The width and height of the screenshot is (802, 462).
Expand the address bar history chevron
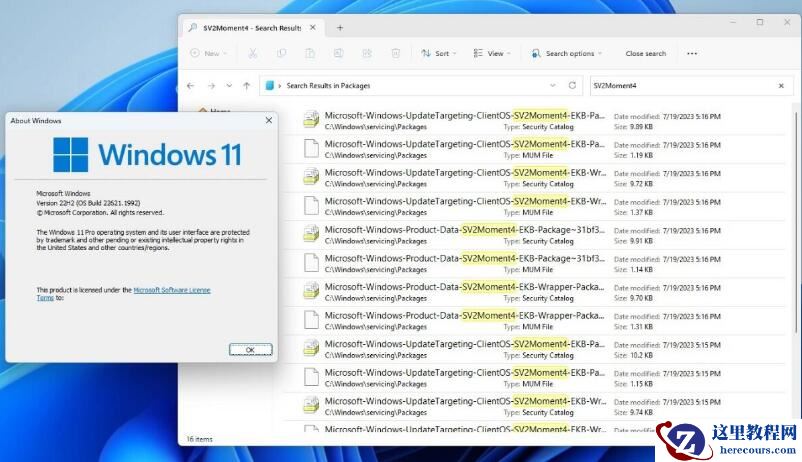553,85
